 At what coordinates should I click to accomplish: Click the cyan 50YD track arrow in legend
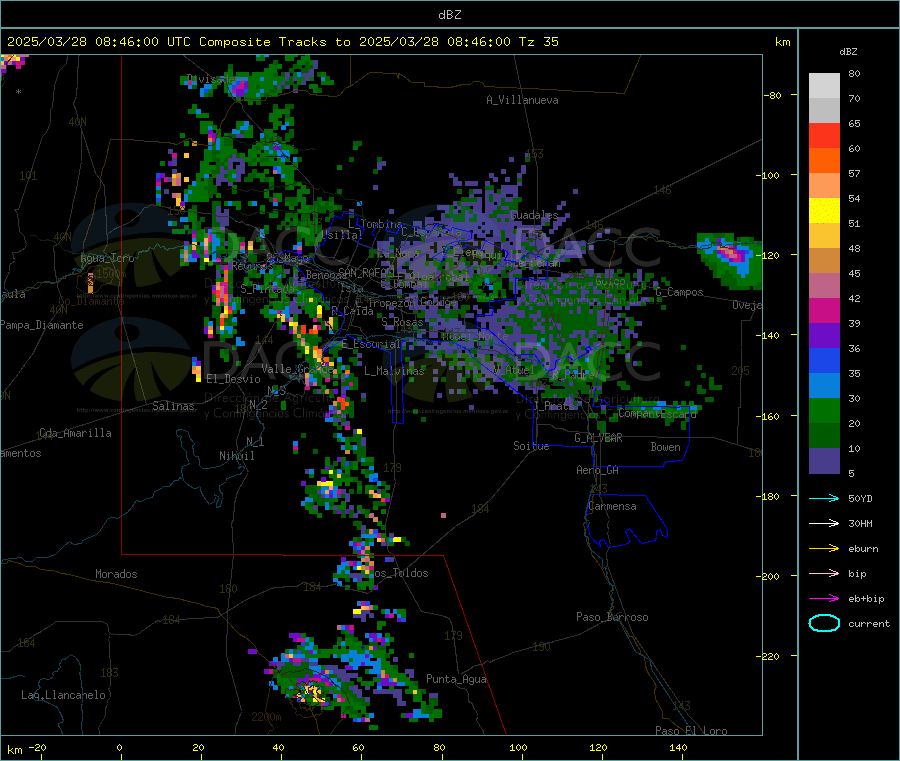[x=824, y=498]
